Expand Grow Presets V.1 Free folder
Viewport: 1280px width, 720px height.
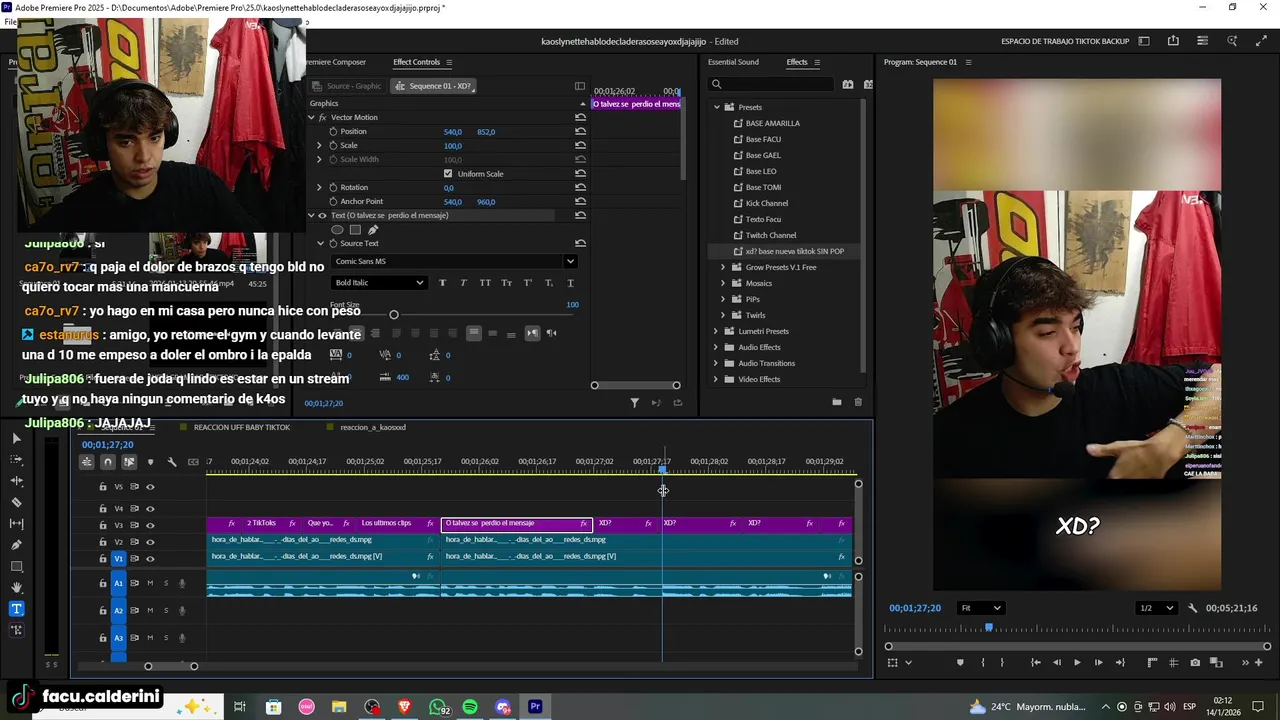click(723, 267)
